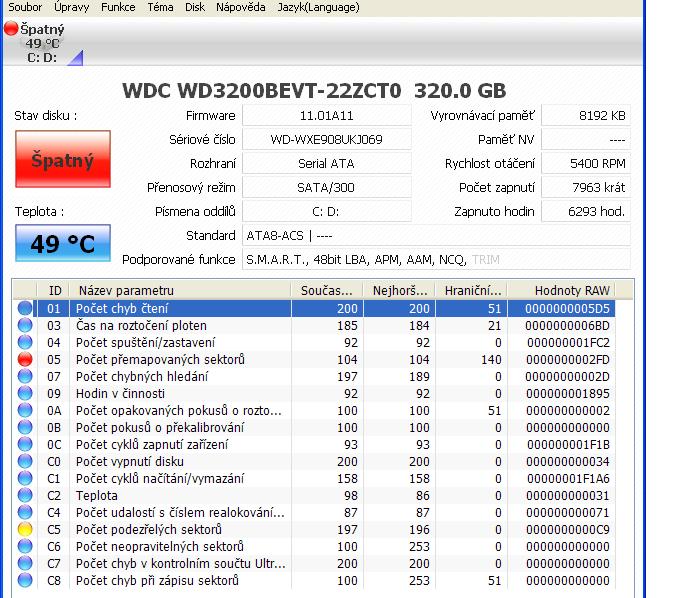Click the blue status icon for attribute 0C
The image size is (683, 598).
pyautogui.click(x=25, y=444)
